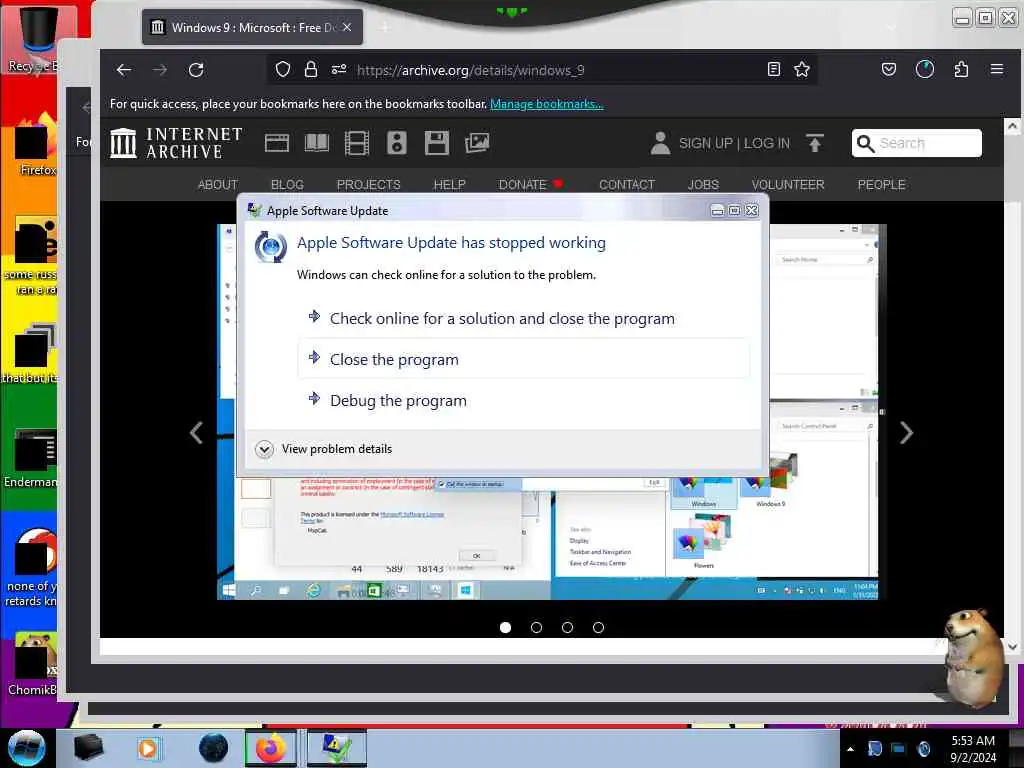Open the DONATE nav item

[522, 185]
